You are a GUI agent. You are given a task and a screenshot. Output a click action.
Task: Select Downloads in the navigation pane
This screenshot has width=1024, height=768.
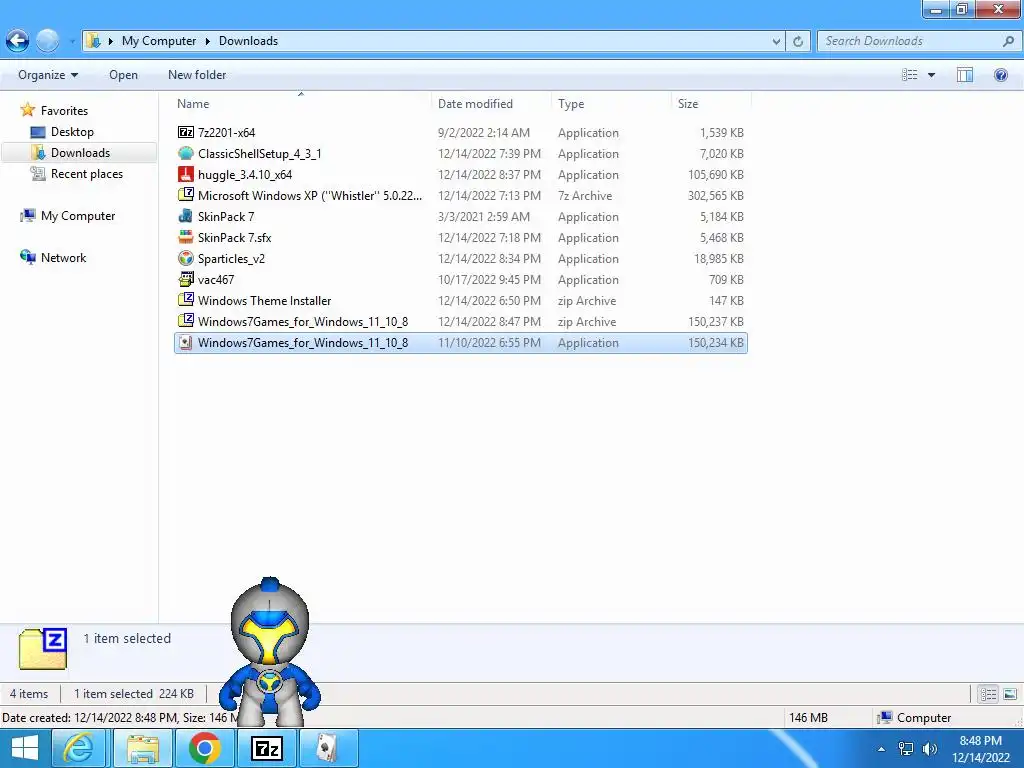80,153
